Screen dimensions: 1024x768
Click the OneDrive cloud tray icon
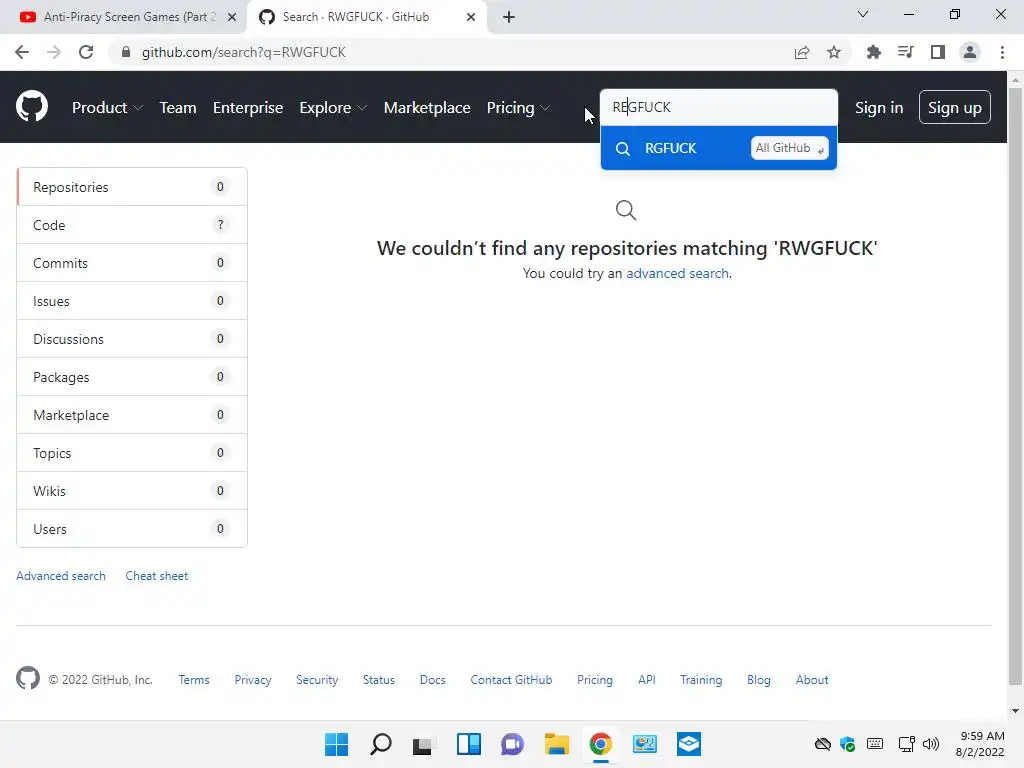point(823,744)
